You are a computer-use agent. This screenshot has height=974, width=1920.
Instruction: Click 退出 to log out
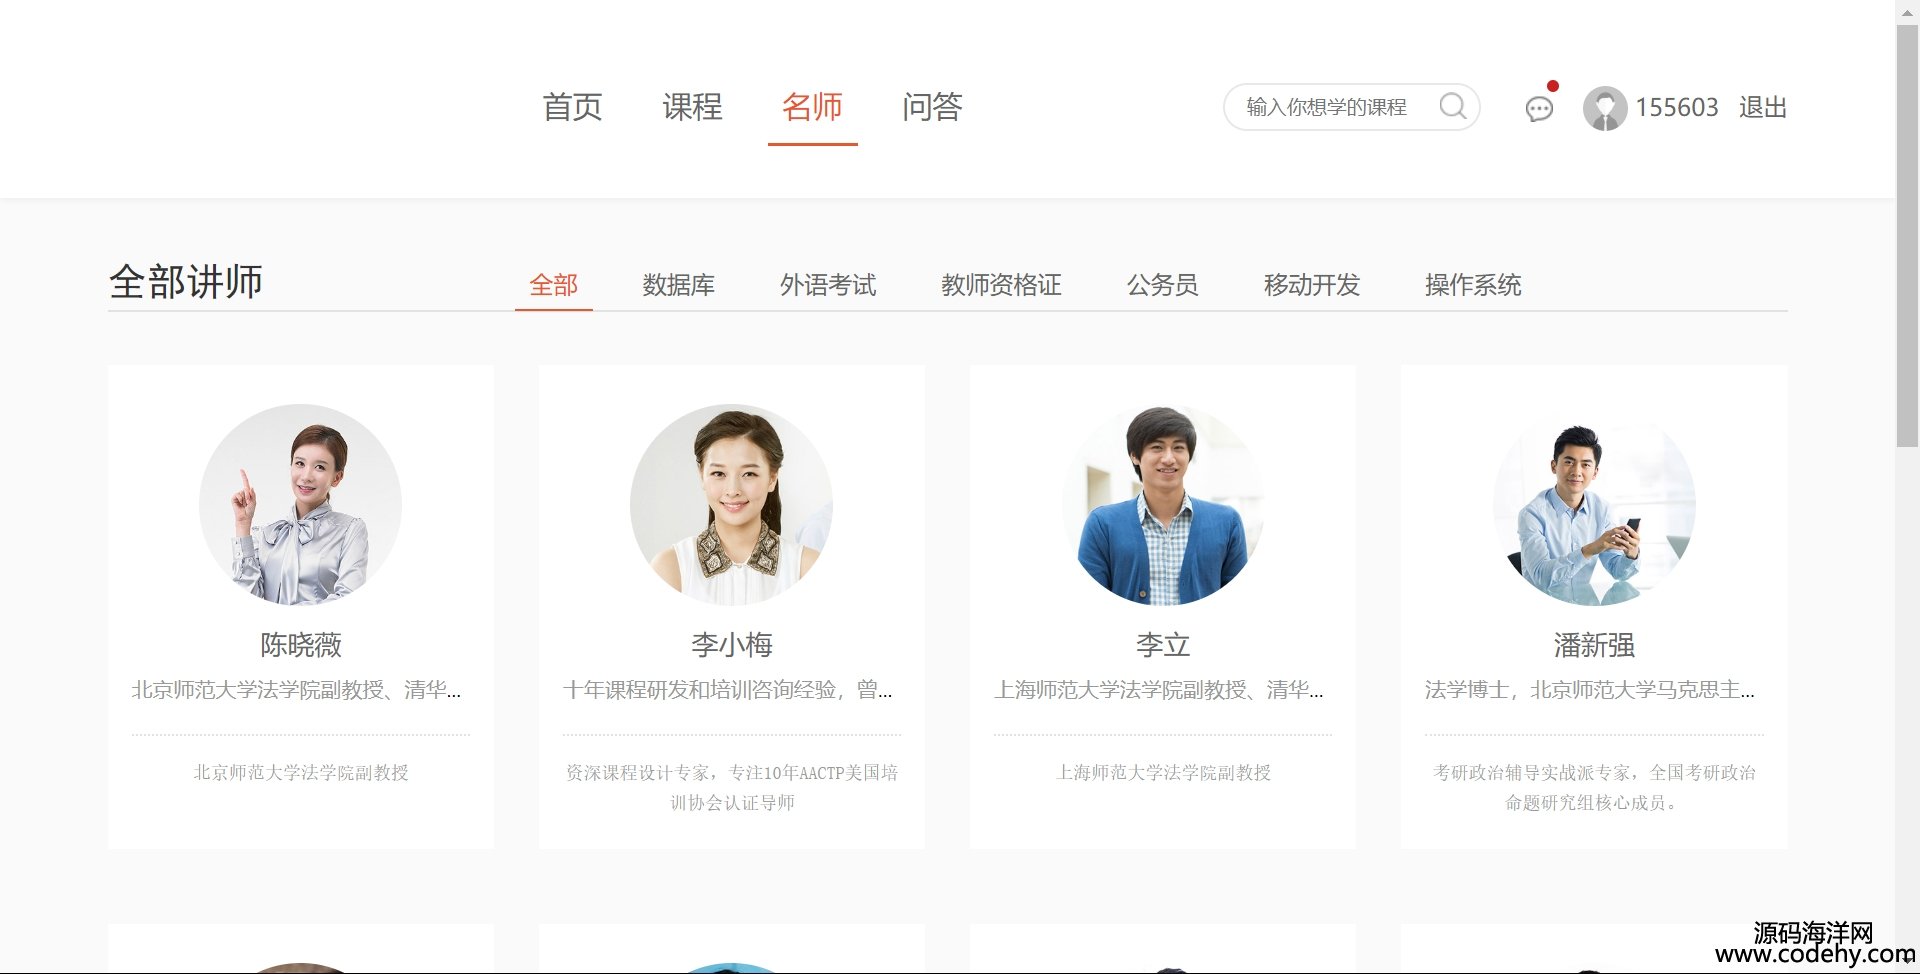1762,107
